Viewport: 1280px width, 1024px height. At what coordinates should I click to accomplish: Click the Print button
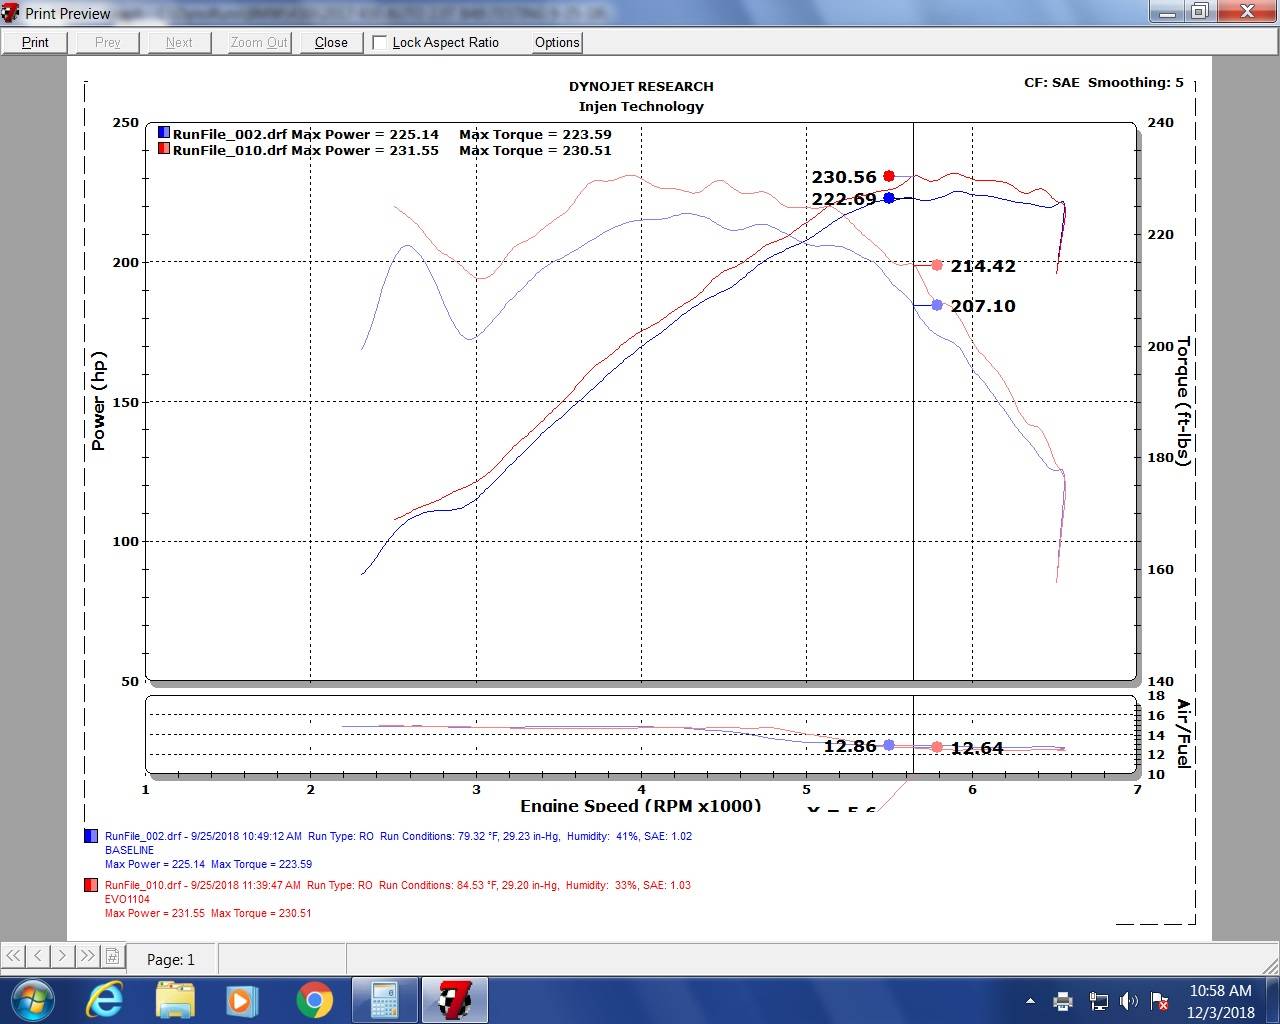pos(35,42)
